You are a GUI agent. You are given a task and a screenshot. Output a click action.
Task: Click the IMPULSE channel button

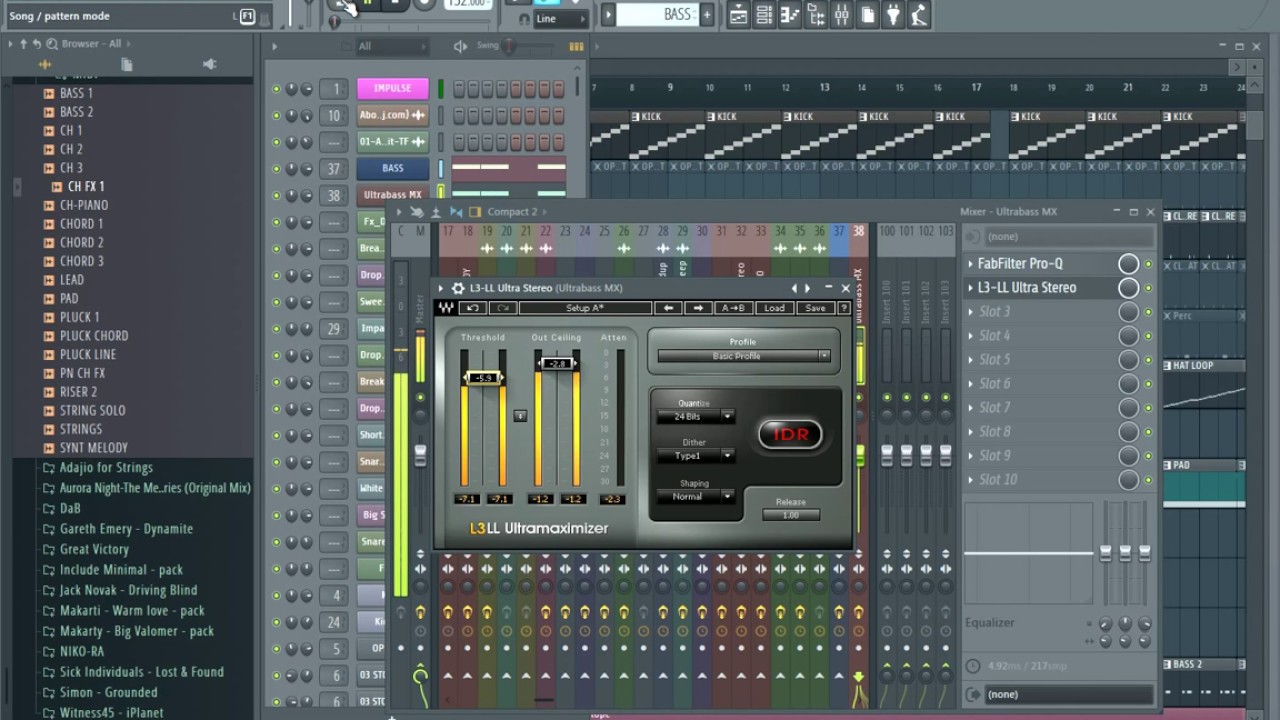coord(392,89)
